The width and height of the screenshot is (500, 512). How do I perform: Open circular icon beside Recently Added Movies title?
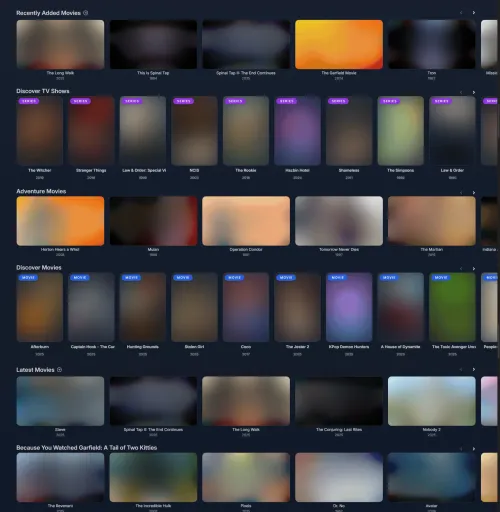pyautogui.click(x=86, y=13)
